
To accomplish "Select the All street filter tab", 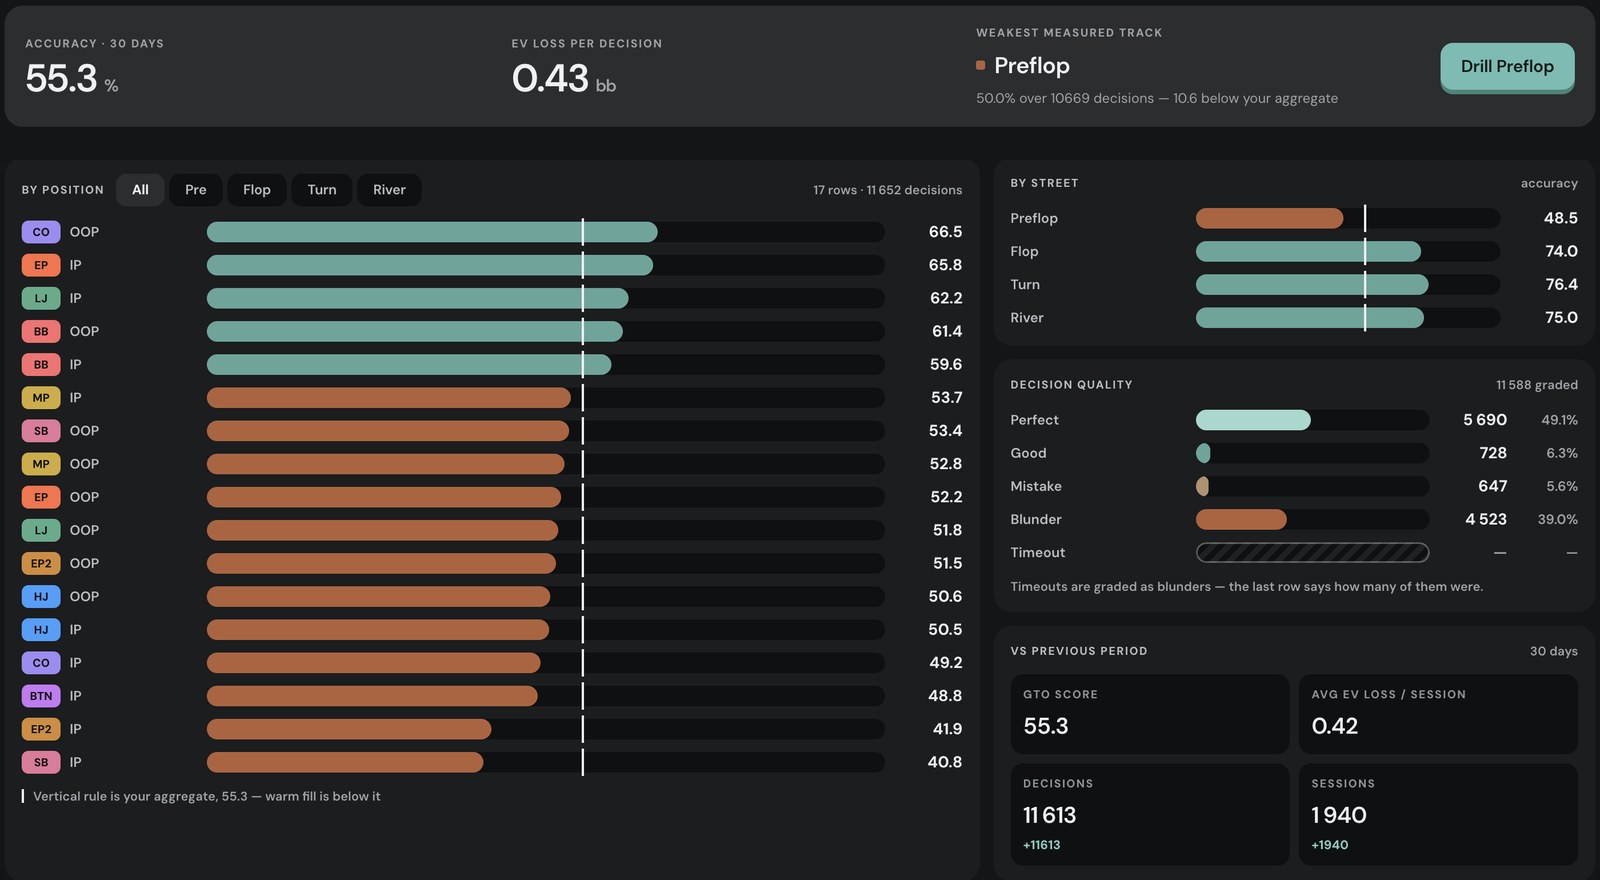I will click(x=140, y=190).
